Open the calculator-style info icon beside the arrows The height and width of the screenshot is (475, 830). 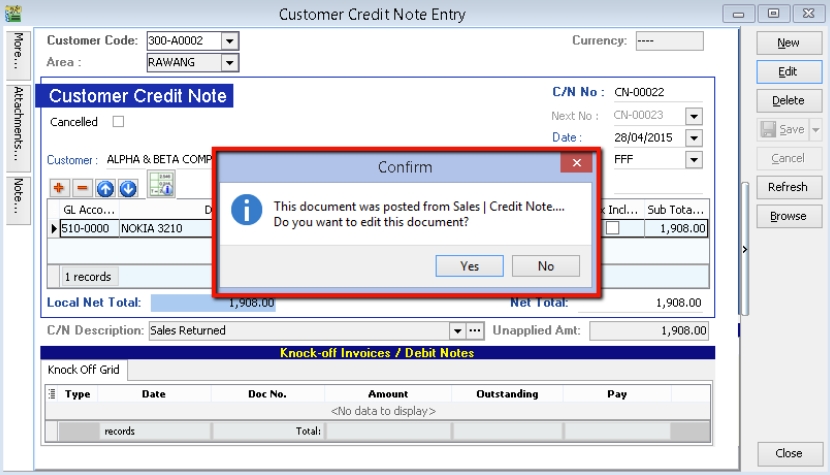tap(161, 184)
